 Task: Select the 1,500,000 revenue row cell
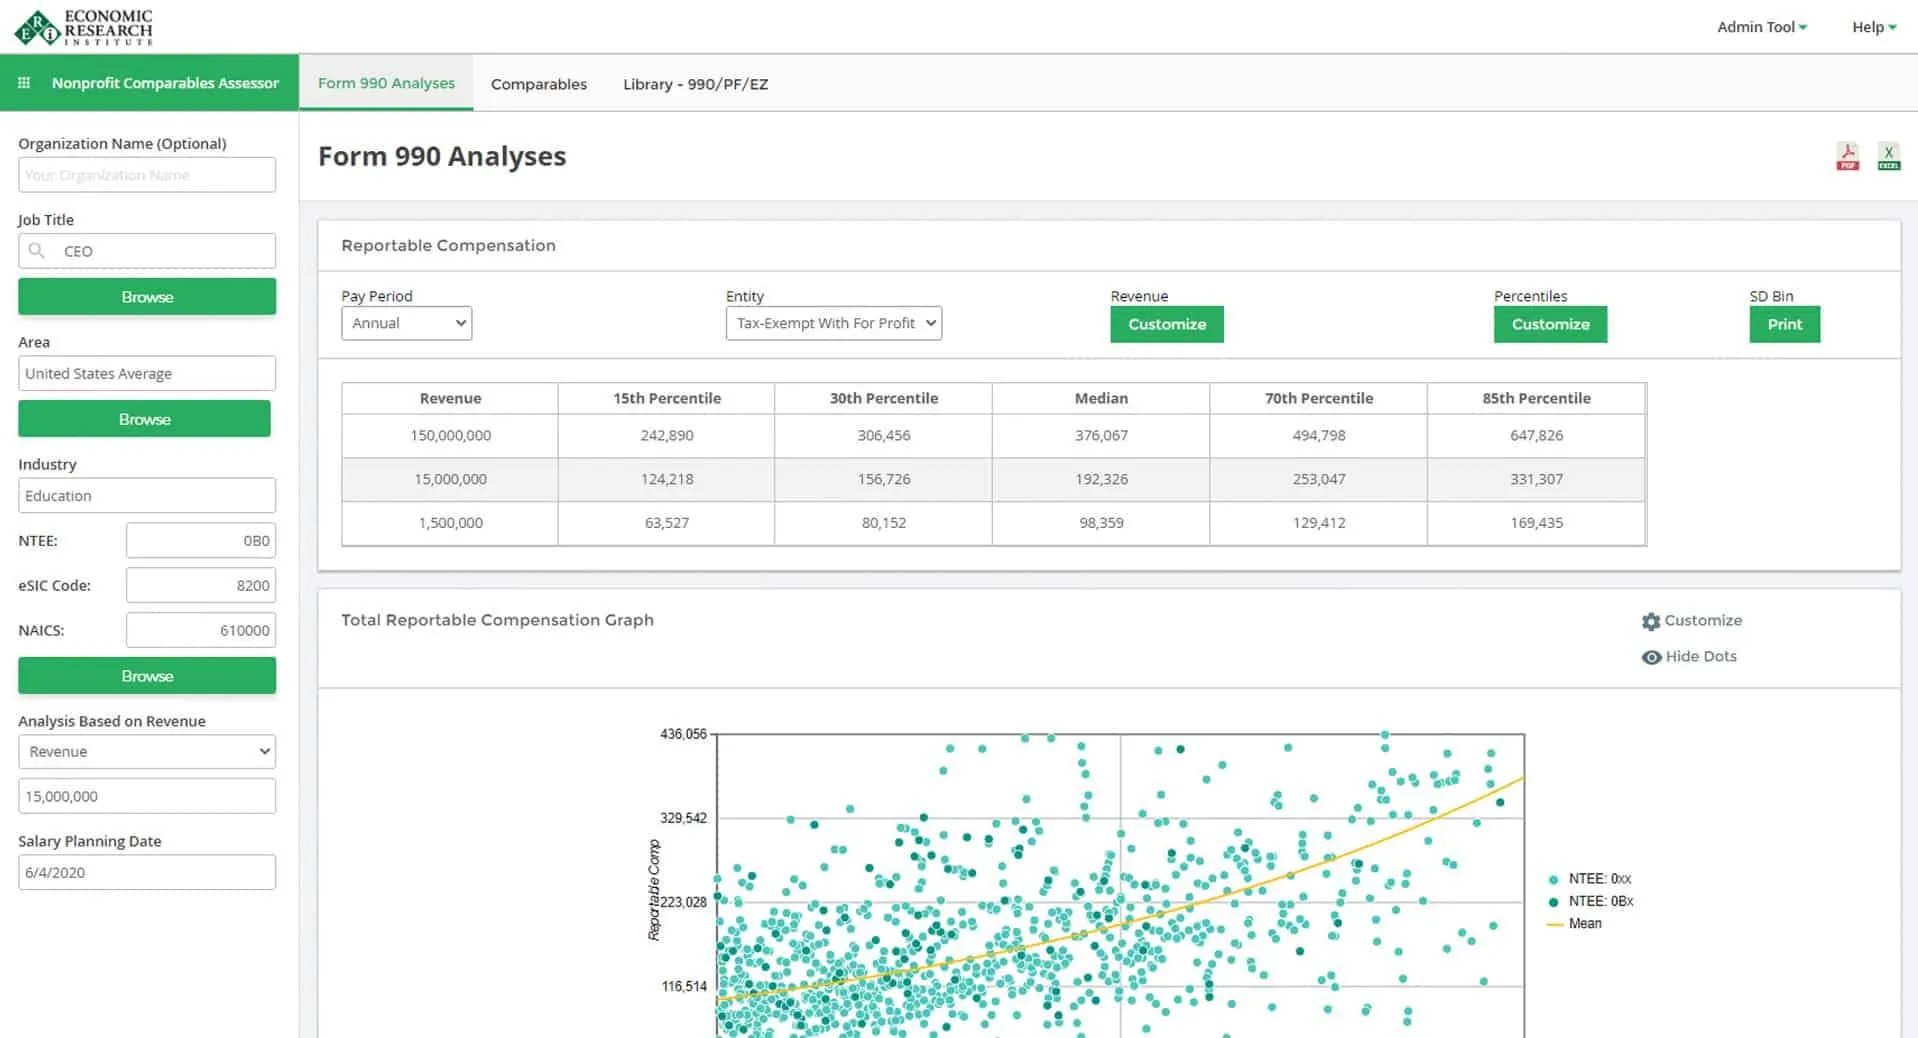pyautogui.click(x=450, y=523)
